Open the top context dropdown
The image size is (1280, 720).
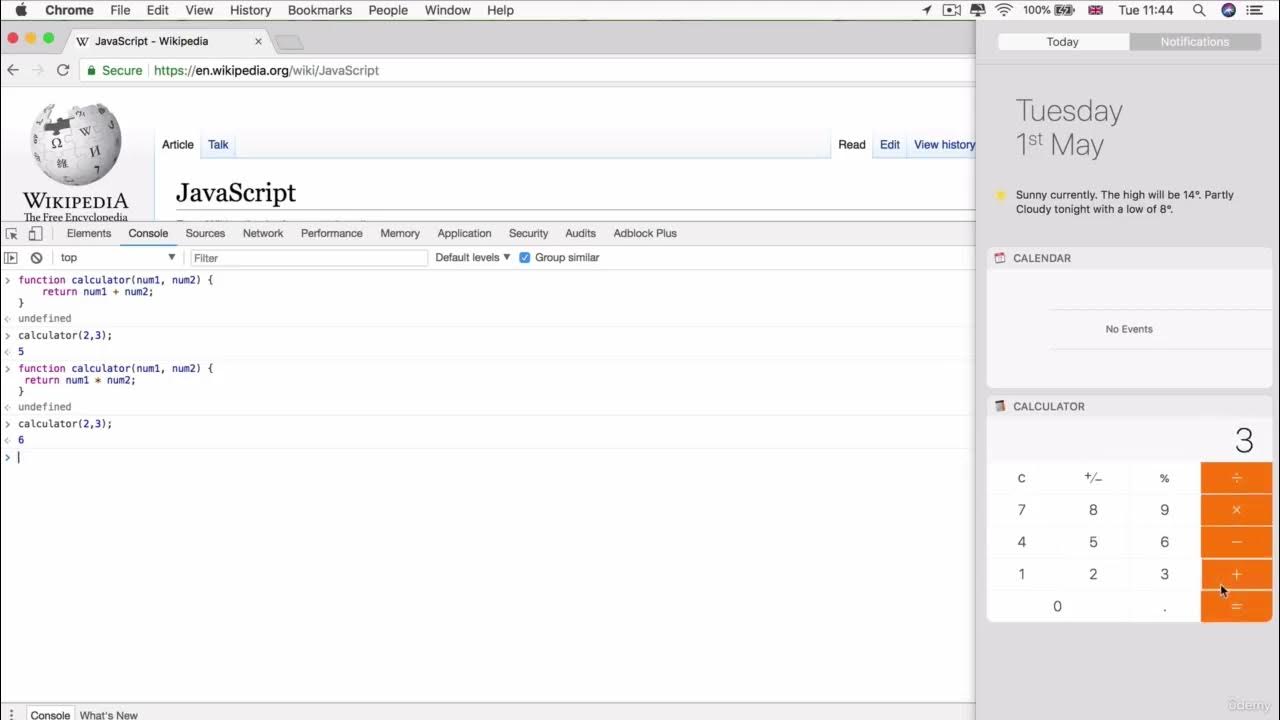(117, 258)
